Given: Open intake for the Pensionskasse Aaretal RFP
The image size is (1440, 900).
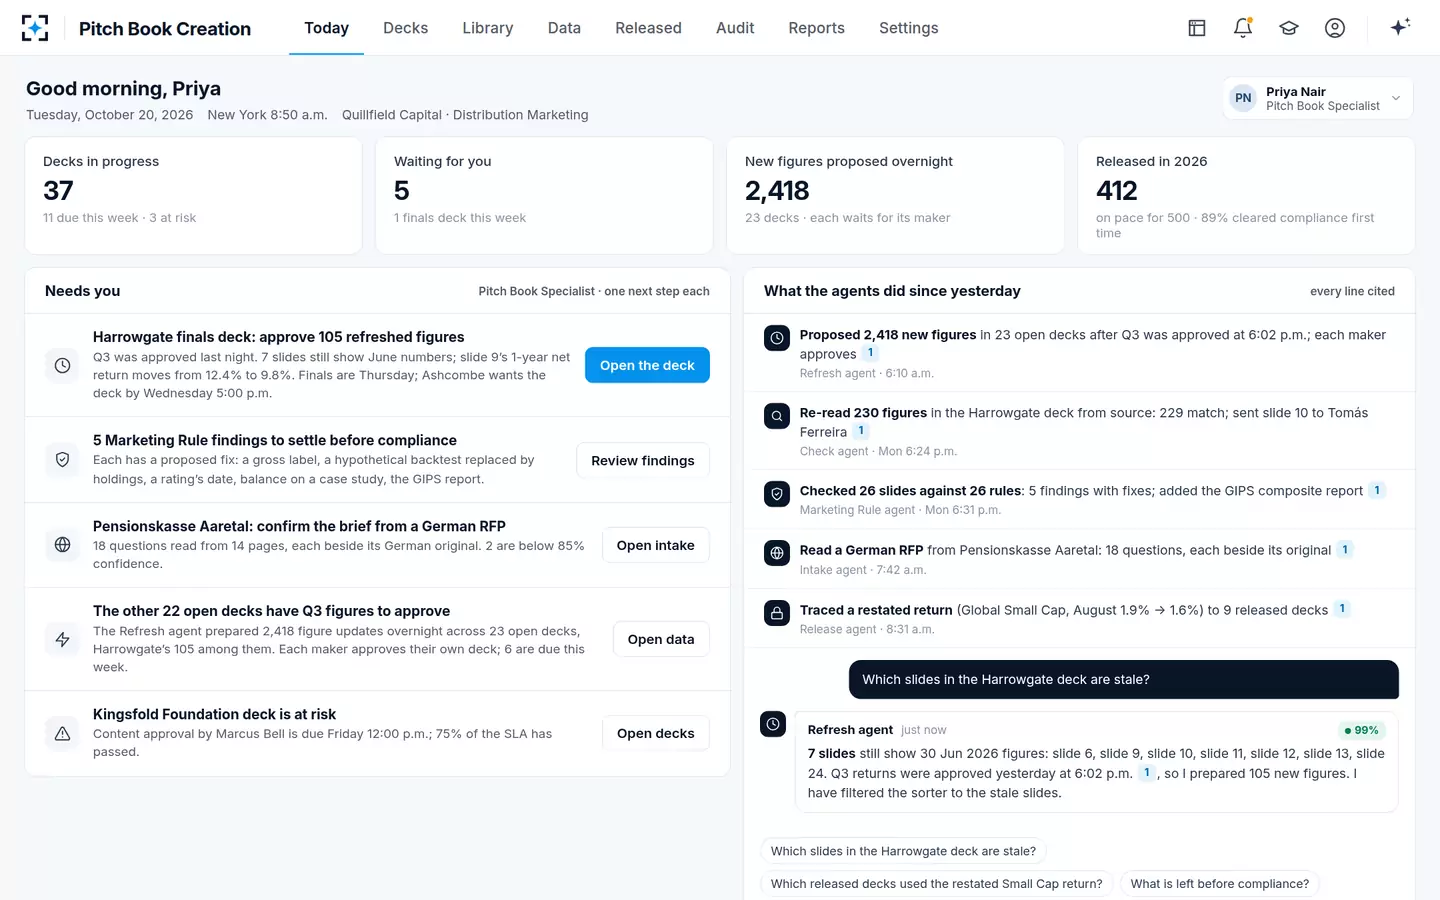Looking at the screenshot, I should pos(656,546).
